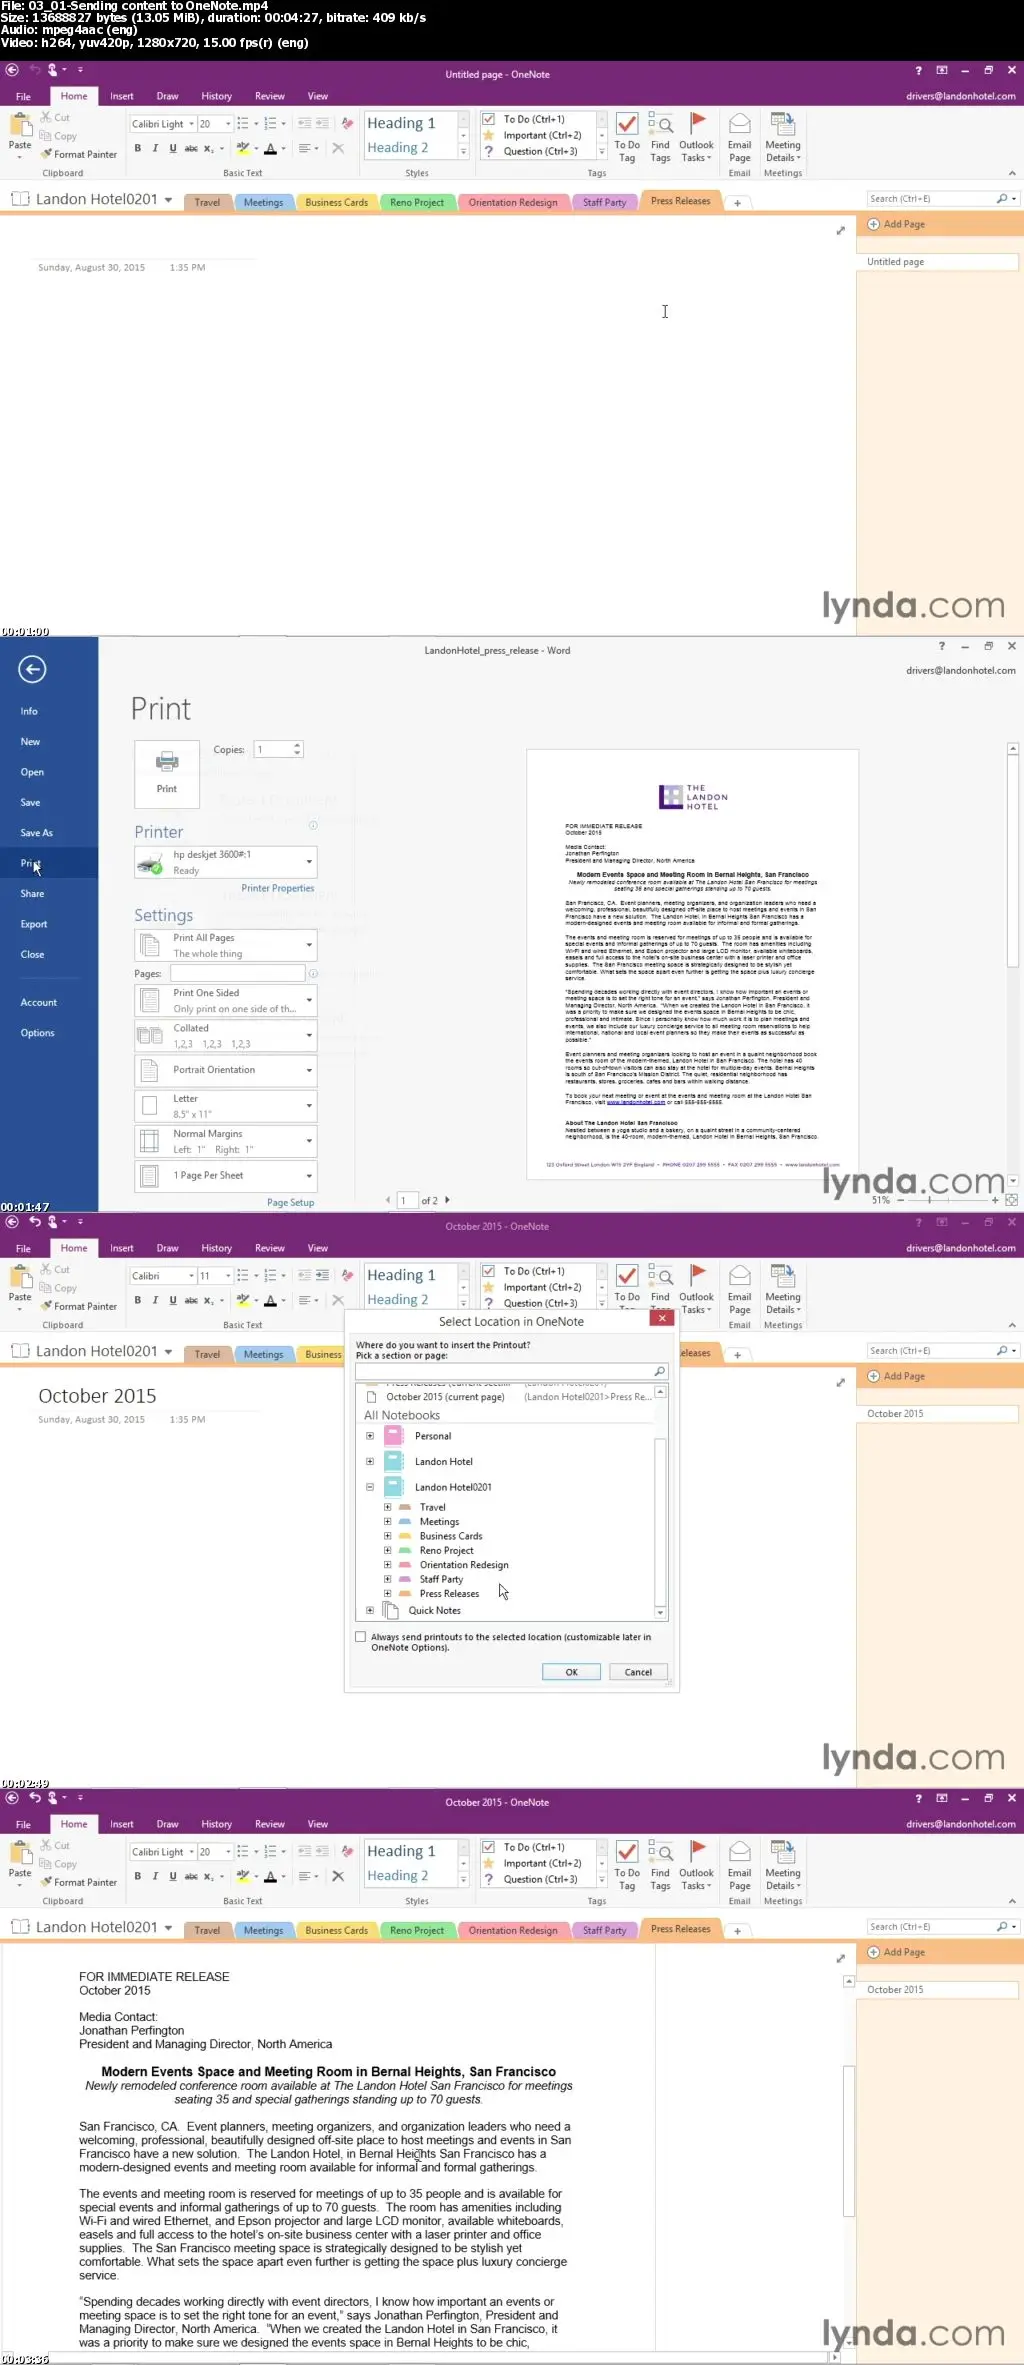Open the Collated dropdown in Word's print settings
The width and height of the screenshot is (1024, 2365).
226,1035
